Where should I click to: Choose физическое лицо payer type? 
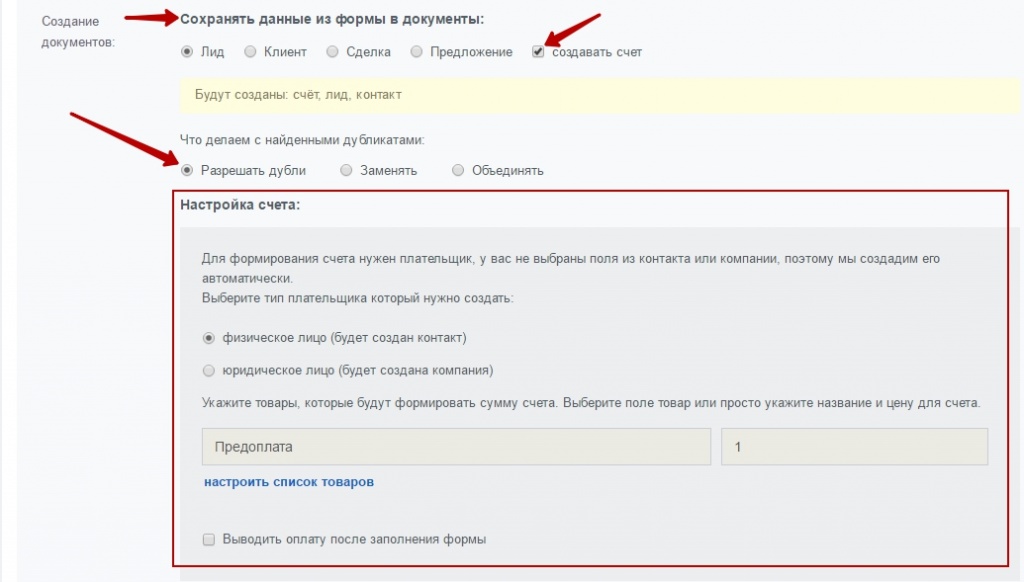coord(208,338)
